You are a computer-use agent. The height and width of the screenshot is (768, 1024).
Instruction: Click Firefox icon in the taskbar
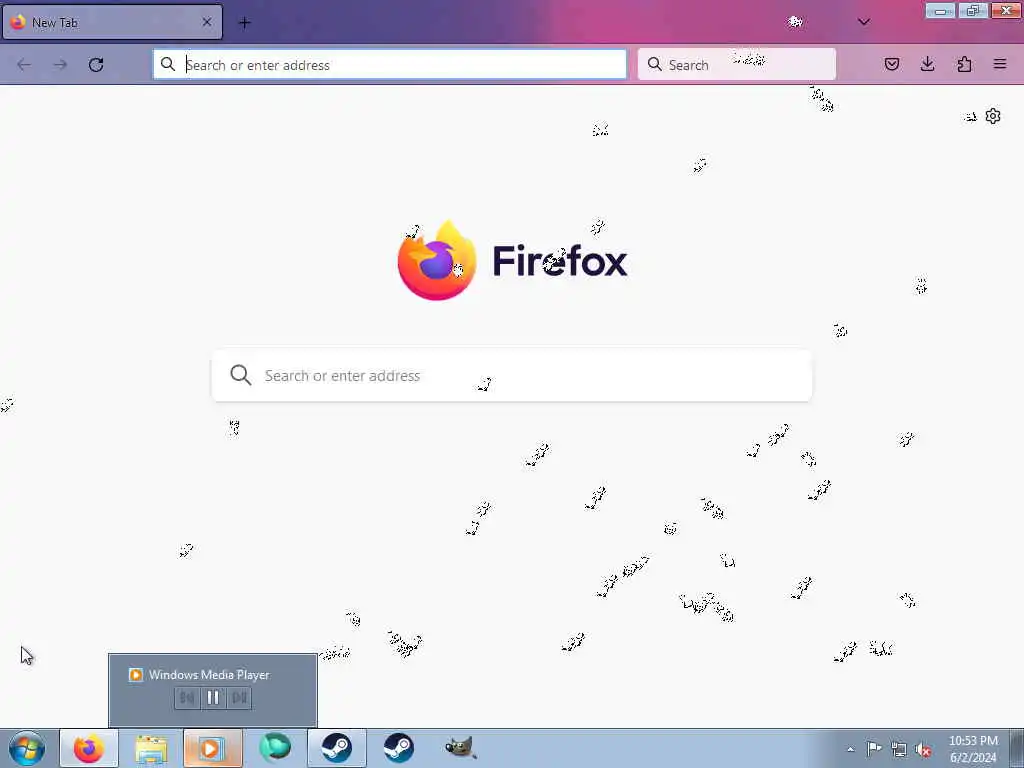(89, 748)
